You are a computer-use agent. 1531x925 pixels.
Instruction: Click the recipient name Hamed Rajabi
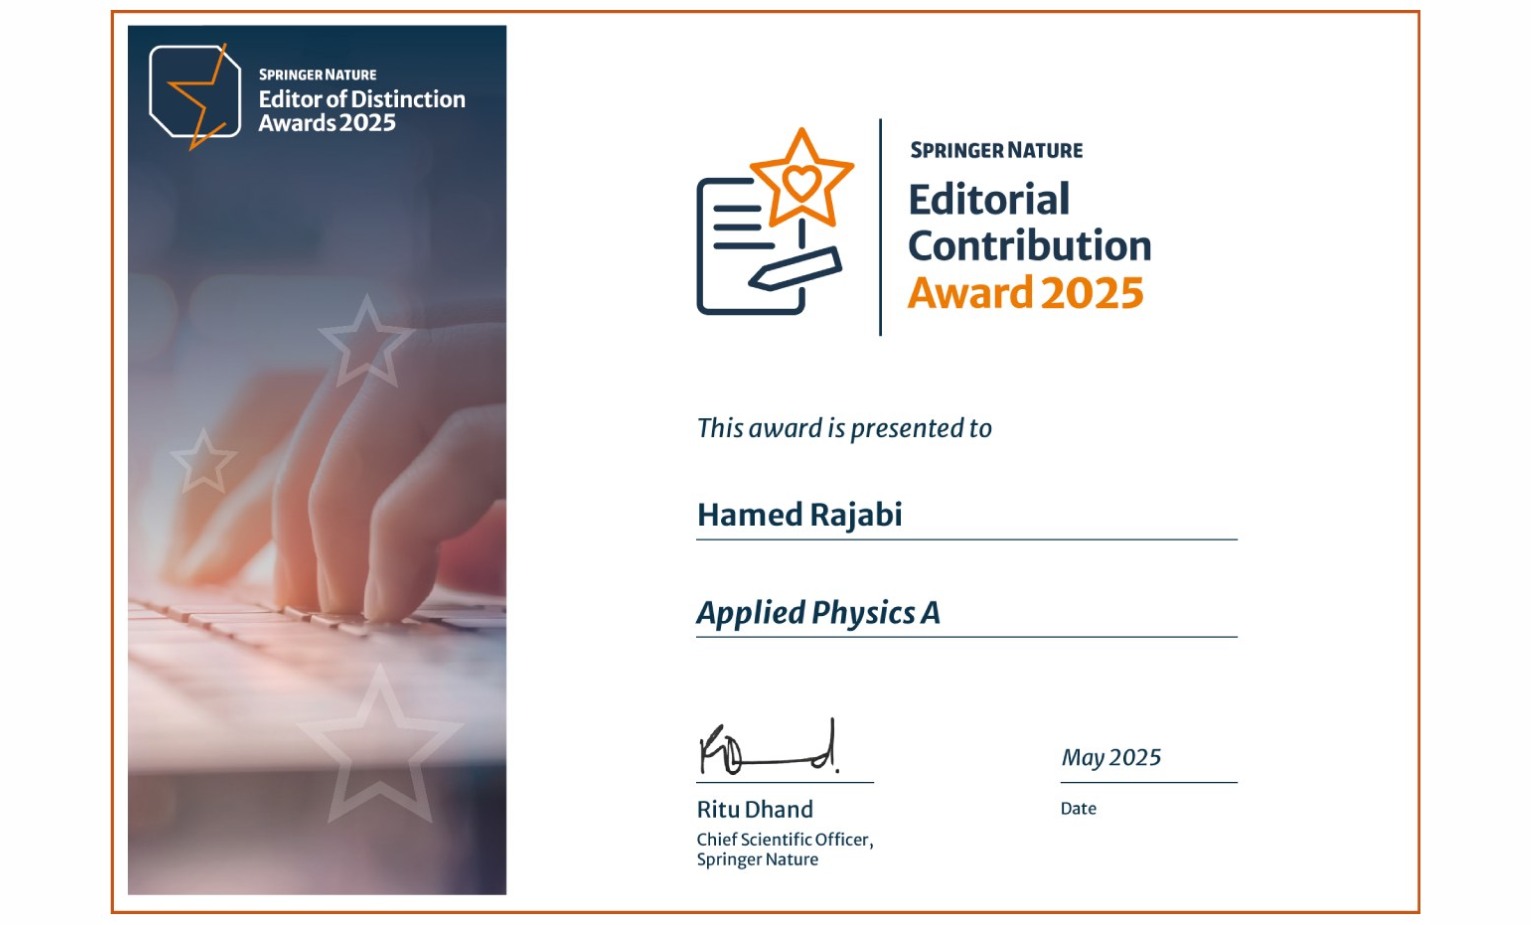tap(799, 514)
